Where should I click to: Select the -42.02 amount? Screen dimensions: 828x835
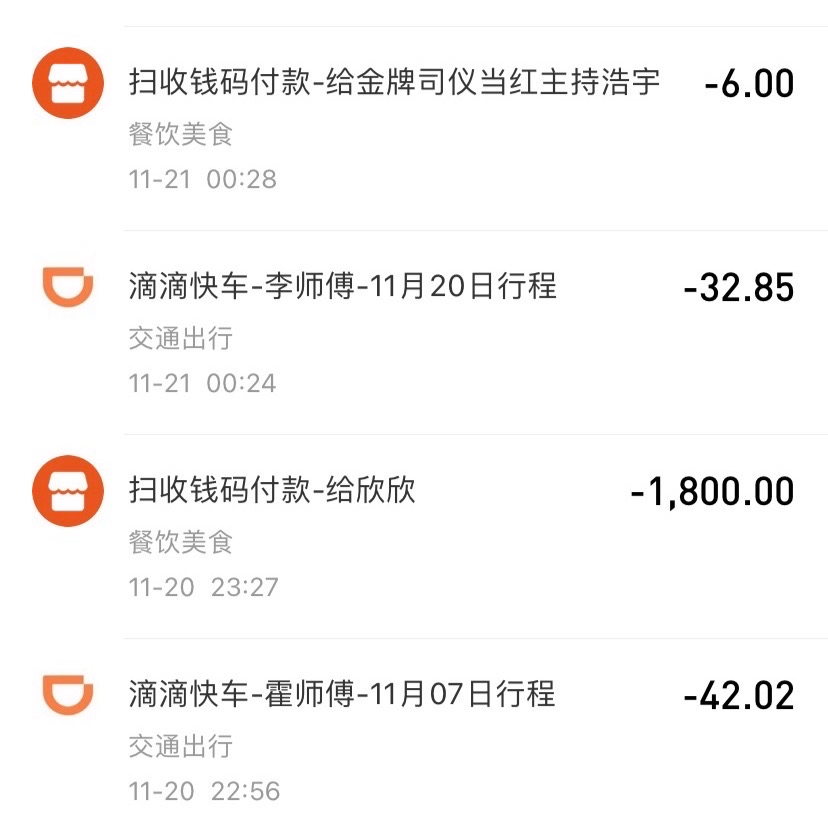[x=739, y=695]
